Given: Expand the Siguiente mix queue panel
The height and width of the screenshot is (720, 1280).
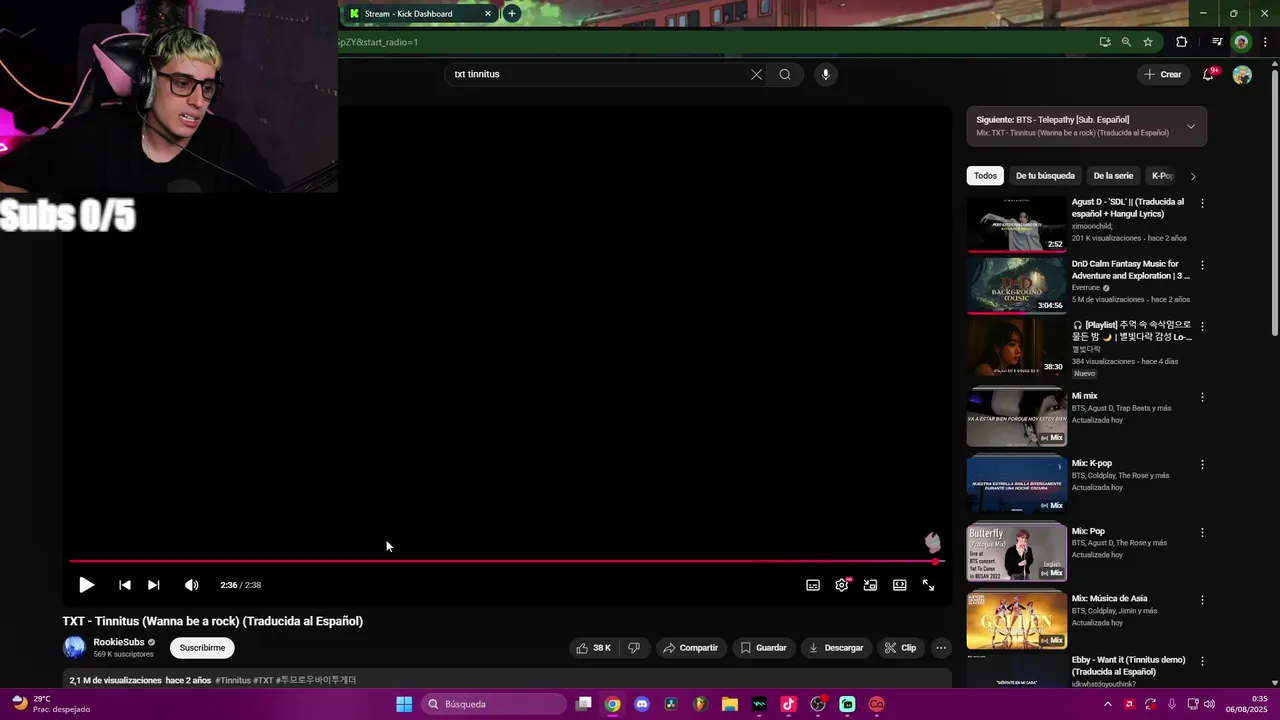Looking at the screenshot, I should [1190, 126].
